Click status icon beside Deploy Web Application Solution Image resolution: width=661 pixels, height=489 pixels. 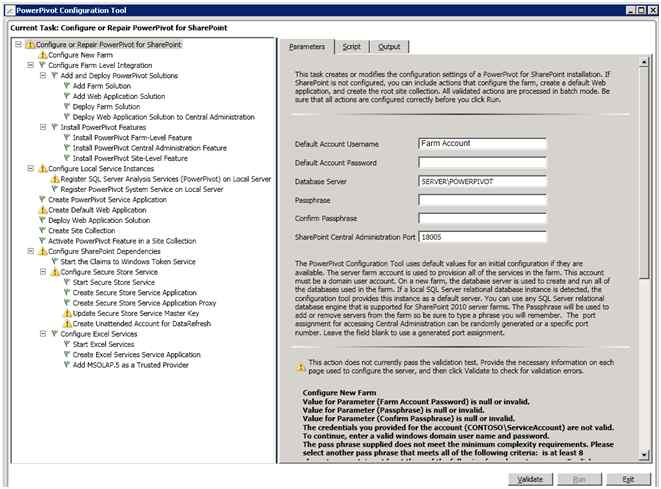[x=42, y=220]
